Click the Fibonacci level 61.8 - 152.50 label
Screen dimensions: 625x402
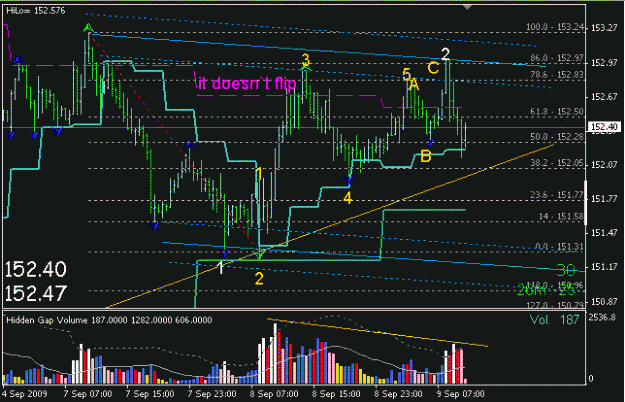[557, 112]
